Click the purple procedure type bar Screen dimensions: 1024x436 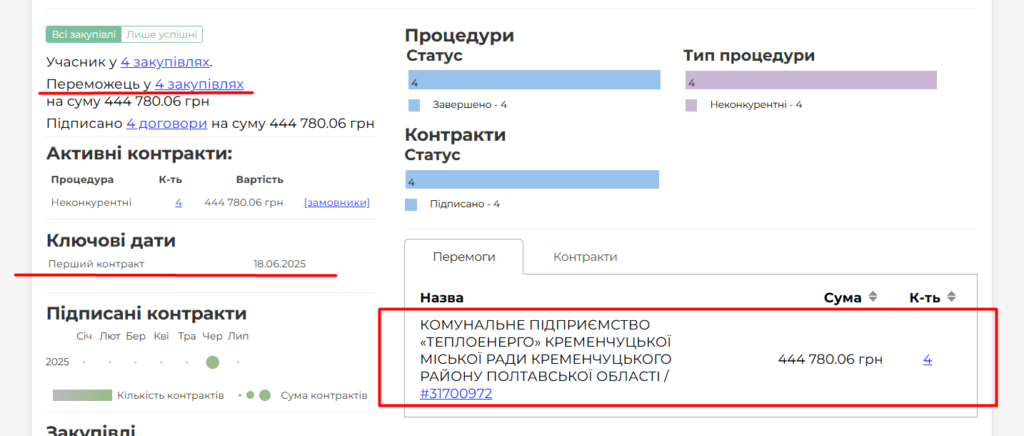811,81
